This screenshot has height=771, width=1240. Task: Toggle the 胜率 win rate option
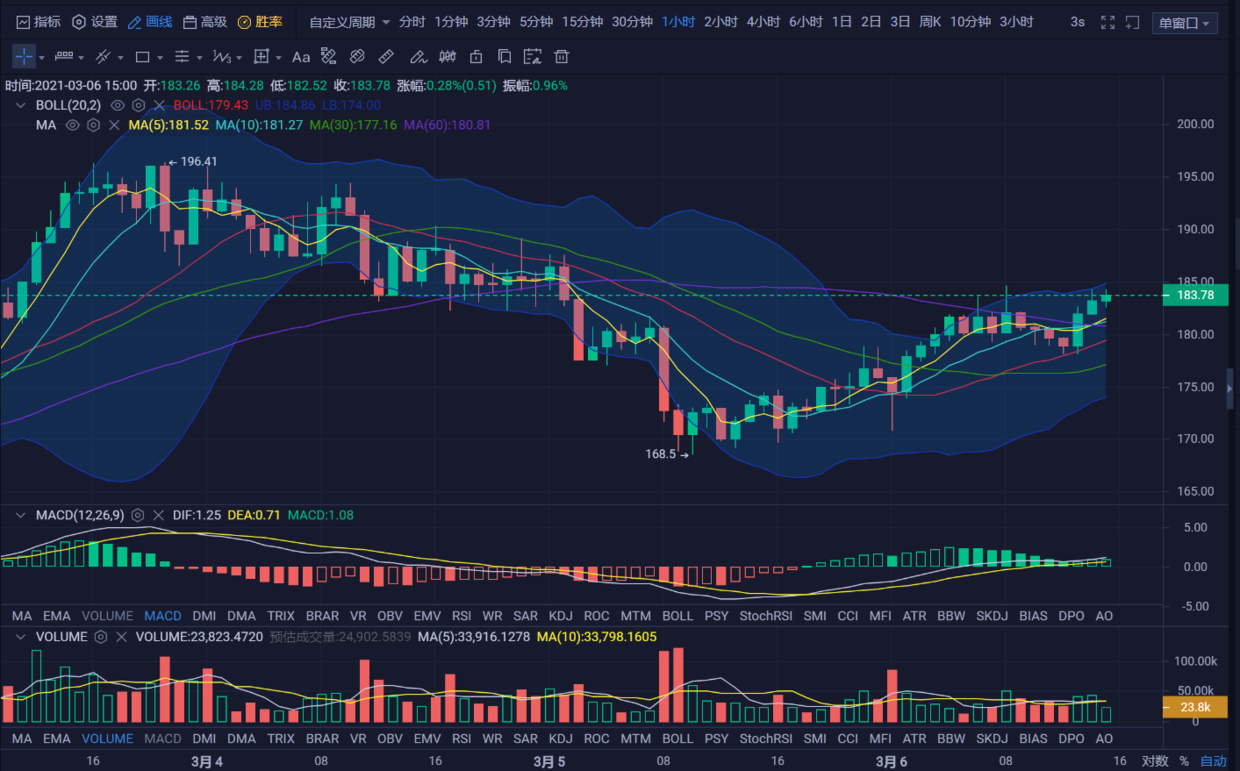(x=260, y=22)
